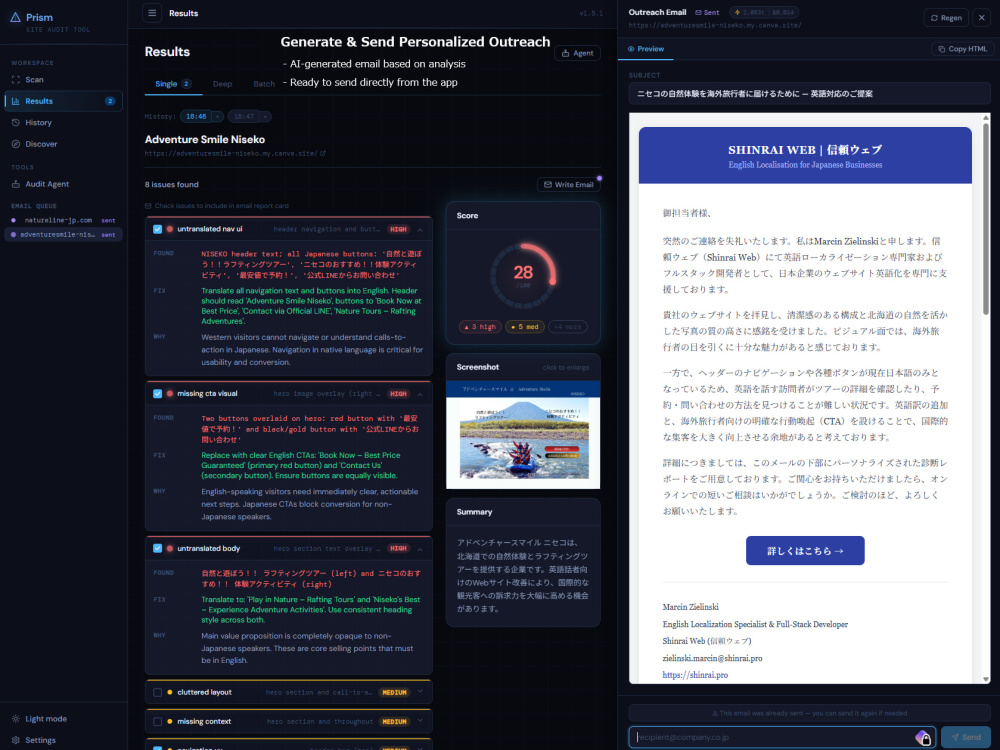Click the 5 med severity badge
Screen dimensions: 1000x750
coord(525,327)
